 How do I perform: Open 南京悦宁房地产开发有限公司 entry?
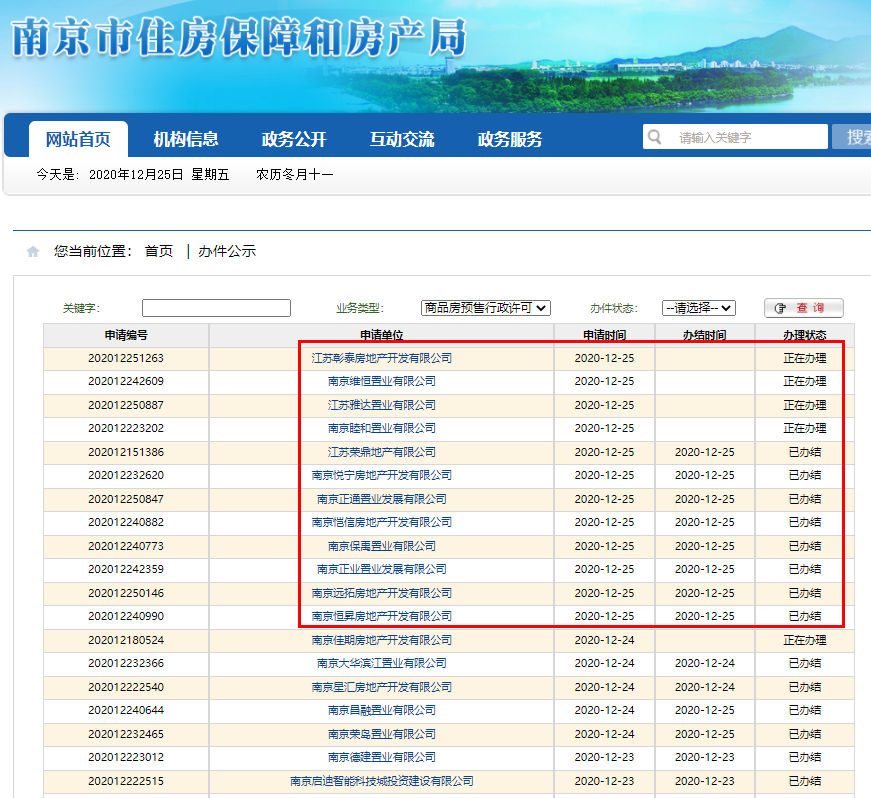(x=382, y=475)
